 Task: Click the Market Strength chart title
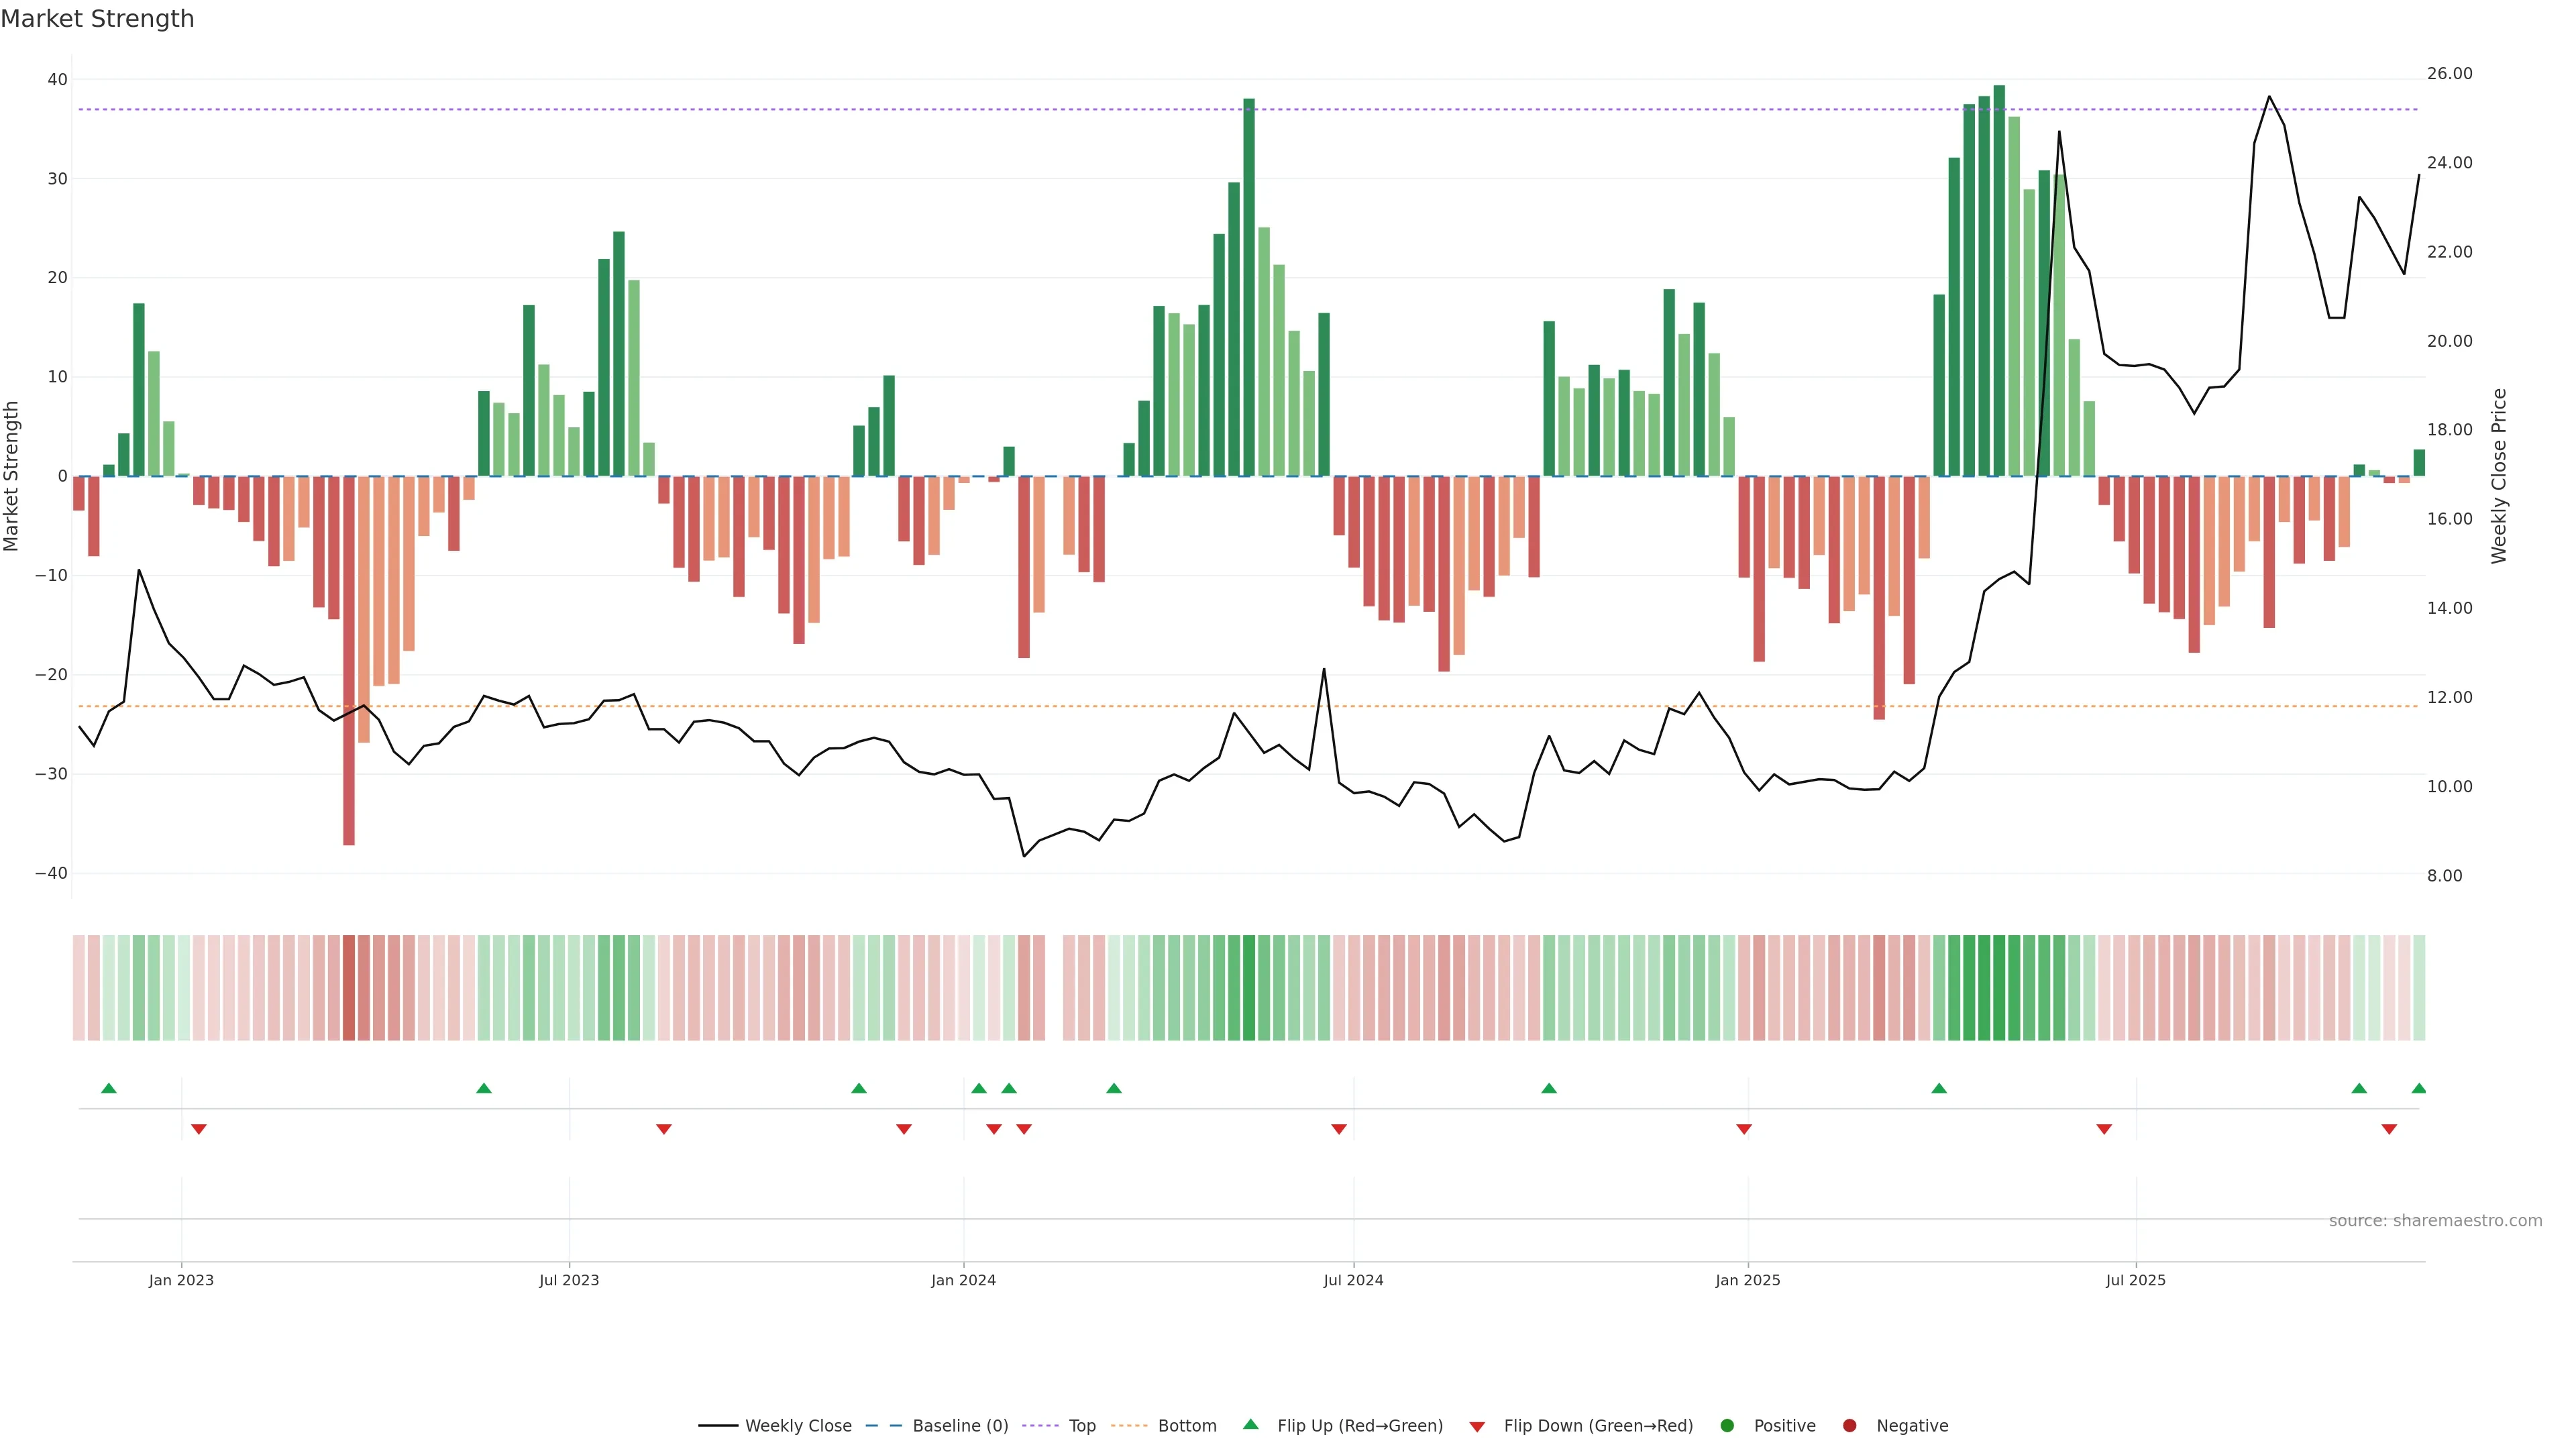pos(97,19)
